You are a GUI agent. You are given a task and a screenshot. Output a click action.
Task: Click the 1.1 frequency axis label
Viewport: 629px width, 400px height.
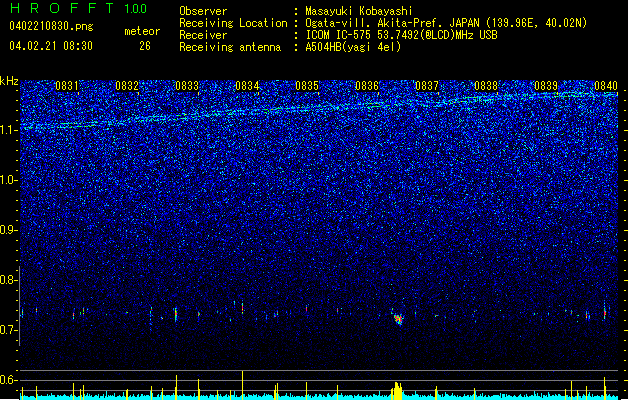tap(8, 130)
